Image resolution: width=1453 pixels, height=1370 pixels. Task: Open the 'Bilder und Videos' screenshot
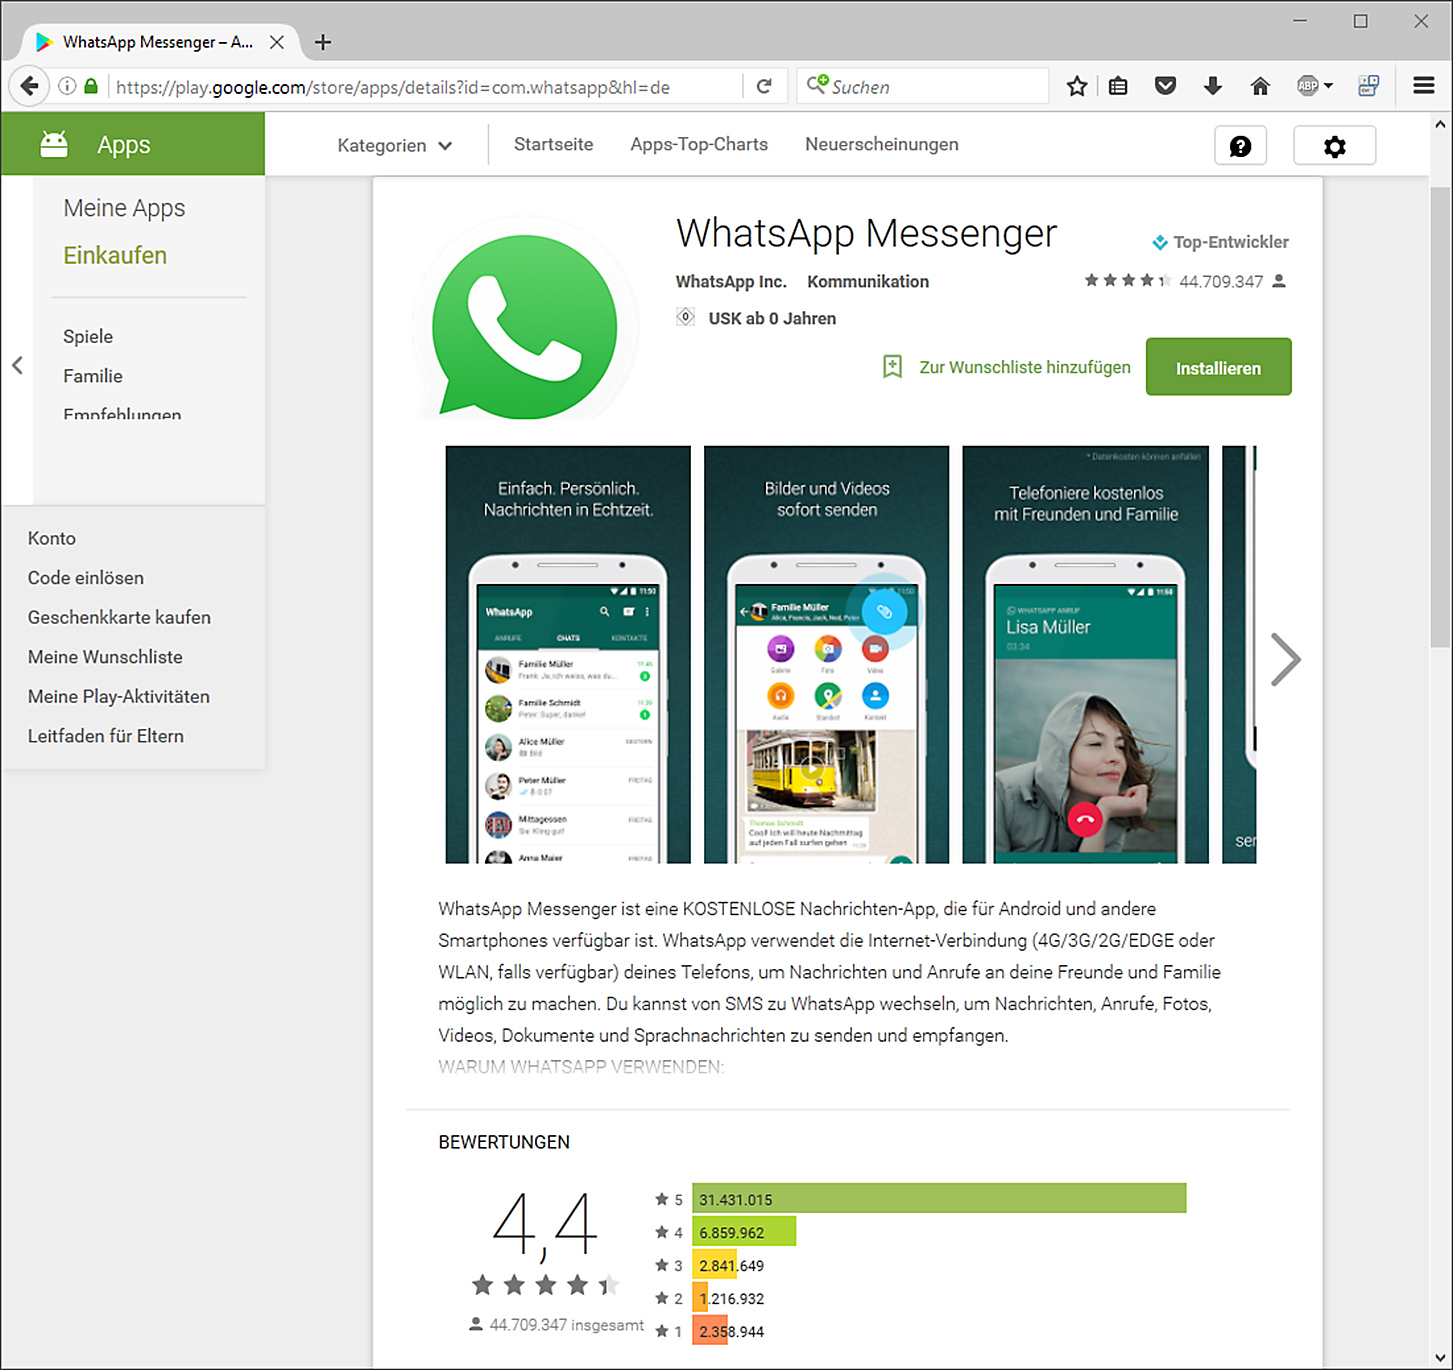(x=826, y=654)
